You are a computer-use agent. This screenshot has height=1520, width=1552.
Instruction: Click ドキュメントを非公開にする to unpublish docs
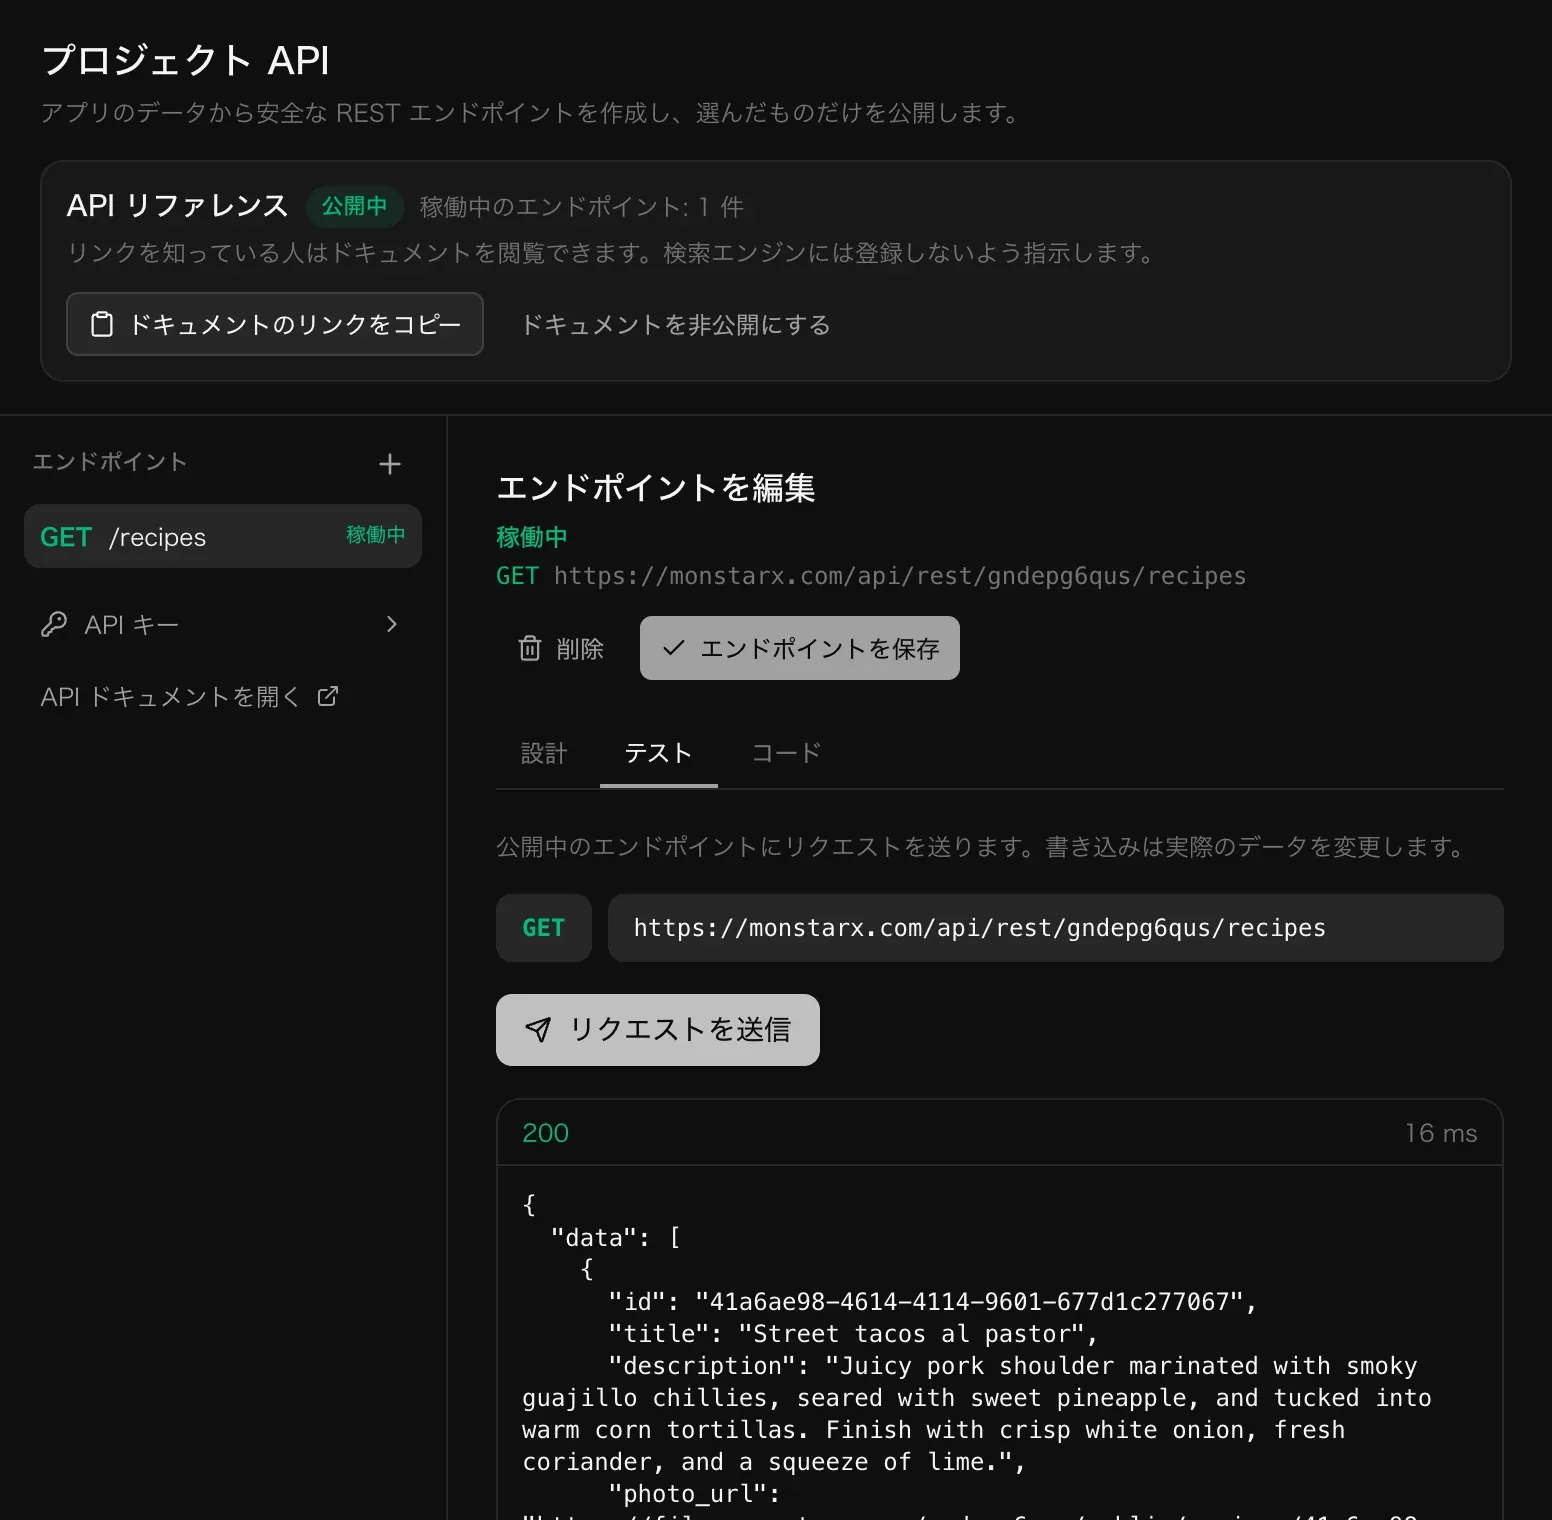click(676, 325)
